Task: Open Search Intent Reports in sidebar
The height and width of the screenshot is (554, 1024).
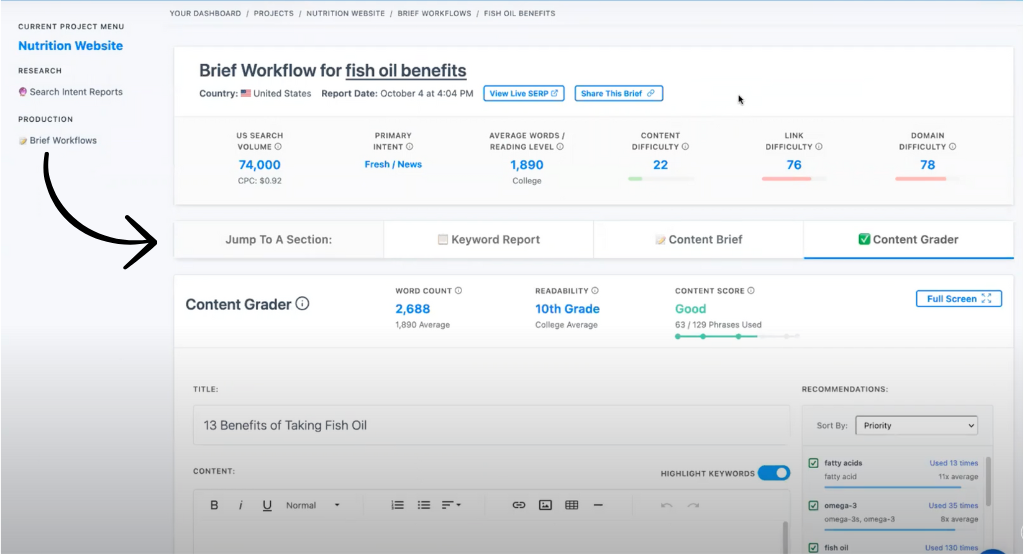Action: pos(71,92)
